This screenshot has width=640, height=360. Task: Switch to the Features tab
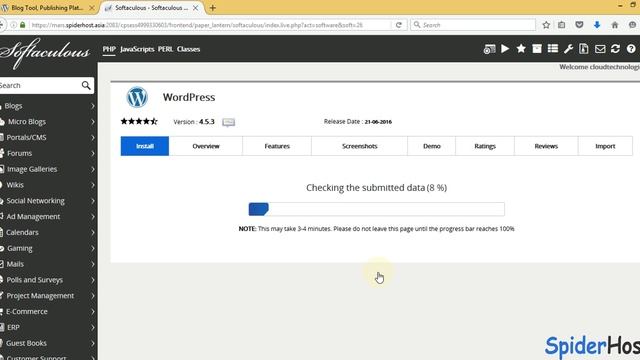point(277,146)
